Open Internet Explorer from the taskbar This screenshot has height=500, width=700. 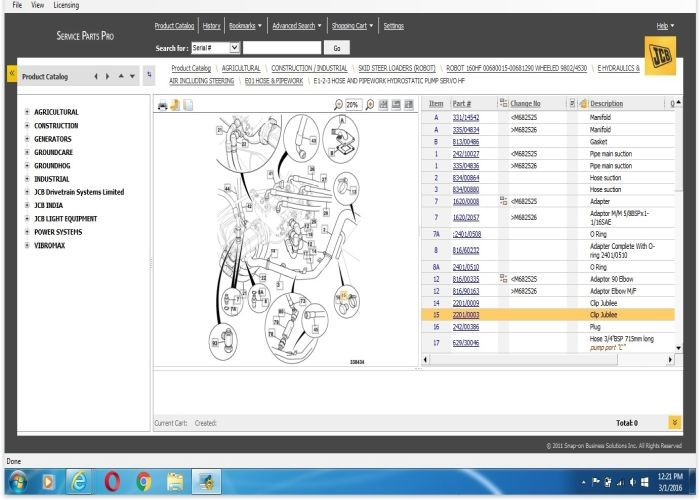tap(79, 482)
